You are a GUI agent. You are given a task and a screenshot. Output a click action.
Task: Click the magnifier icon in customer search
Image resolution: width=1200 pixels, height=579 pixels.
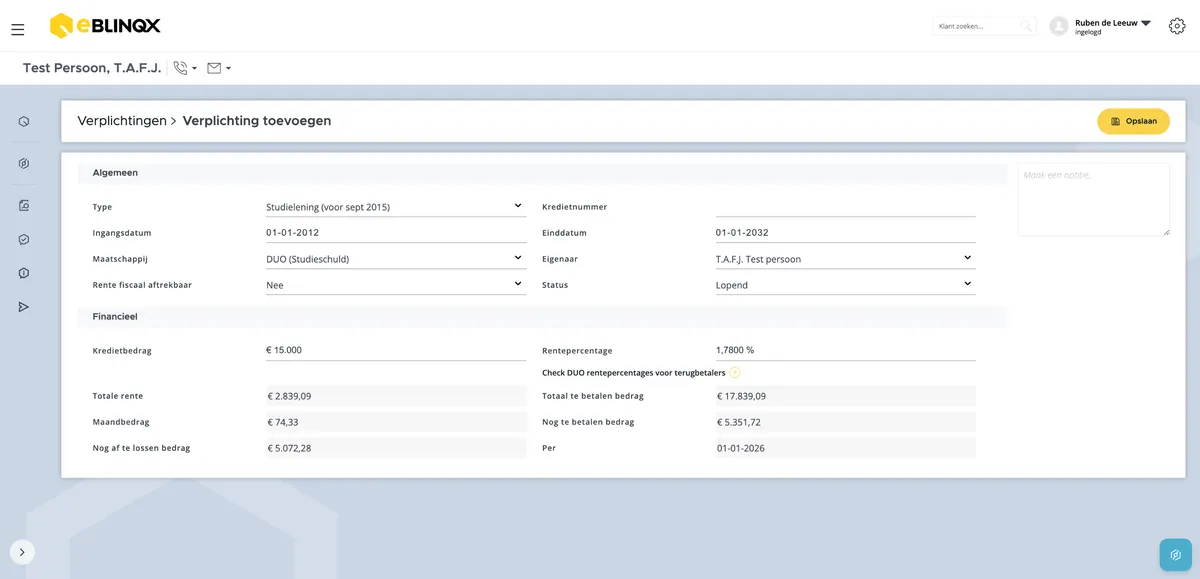coord(1026,26)
